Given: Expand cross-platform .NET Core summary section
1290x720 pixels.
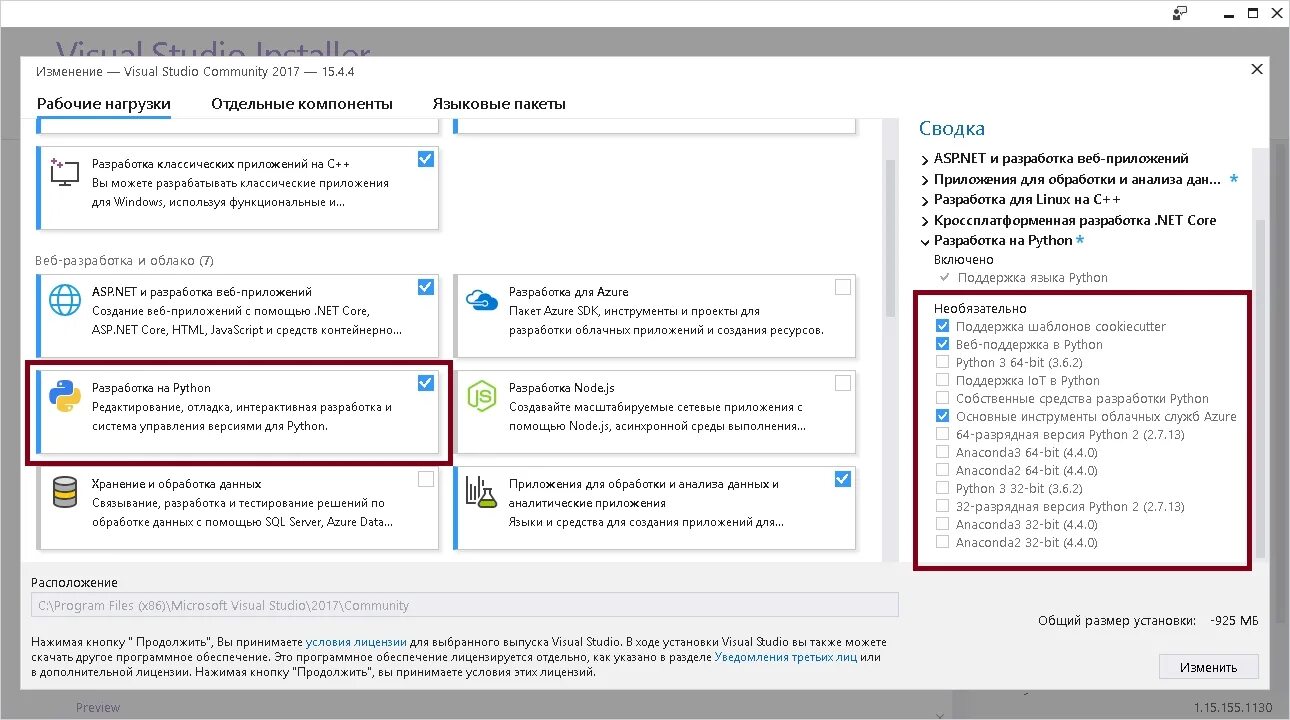Looking at the screenshot, I should (x=925, y=221).
